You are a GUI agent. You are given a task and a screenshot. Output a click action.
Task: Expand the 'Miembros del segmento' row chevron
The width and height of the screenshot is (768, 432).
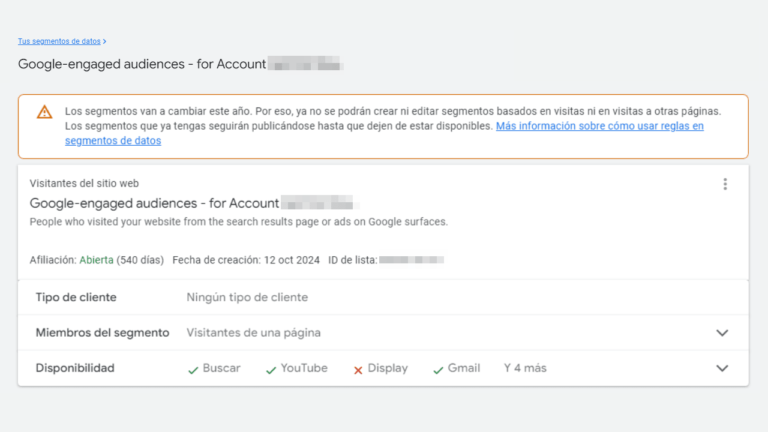[x=722, y=333]
